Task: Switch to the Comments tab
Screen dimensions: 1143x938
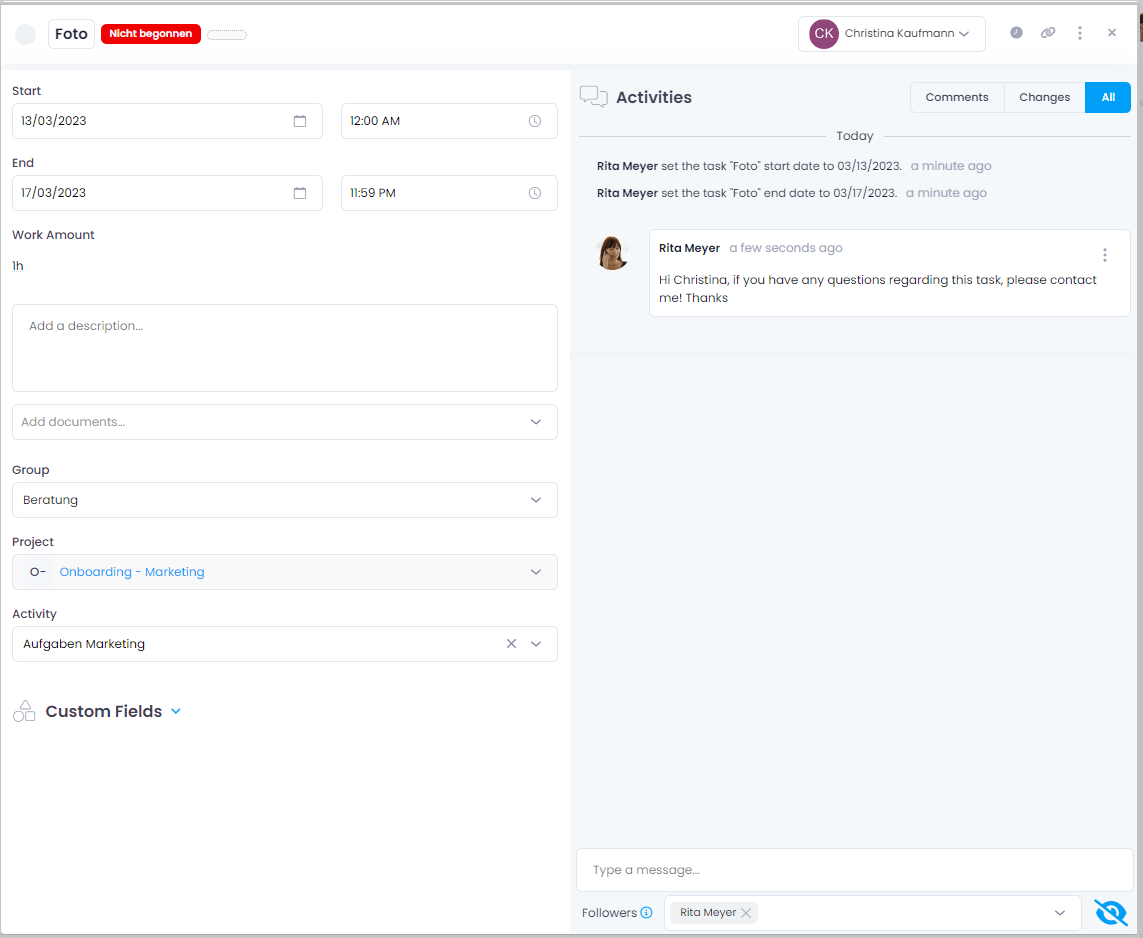Action: pyautogui.click(x=957, y=98)
